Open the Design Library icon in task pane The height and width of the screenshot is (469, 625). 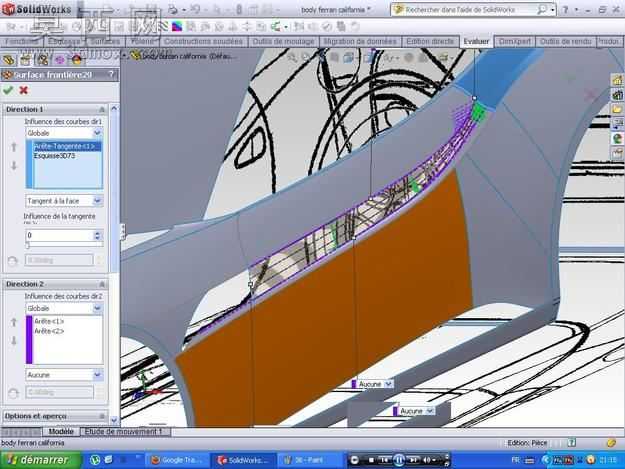pyautogui.click(x=617, y=95)
